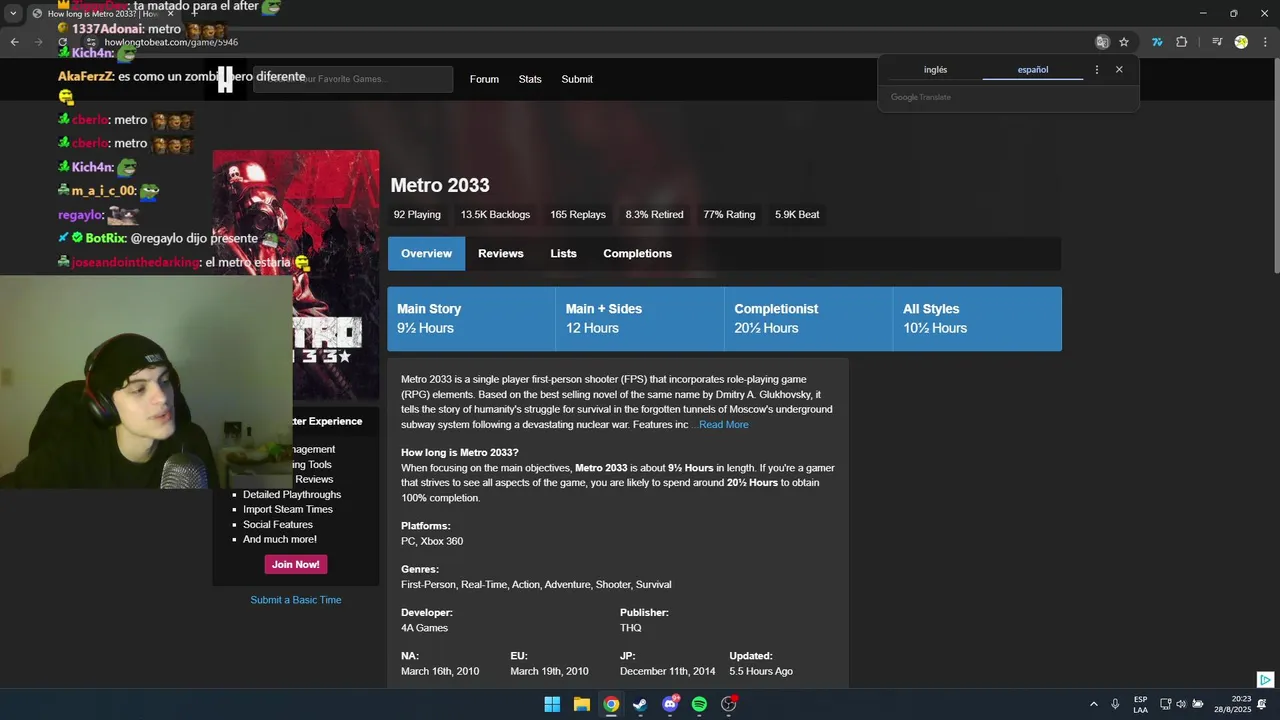This screenshot has width=1280, height=720.
Task: Close the Google Translate popup
Action: [x=1119, y=70]
